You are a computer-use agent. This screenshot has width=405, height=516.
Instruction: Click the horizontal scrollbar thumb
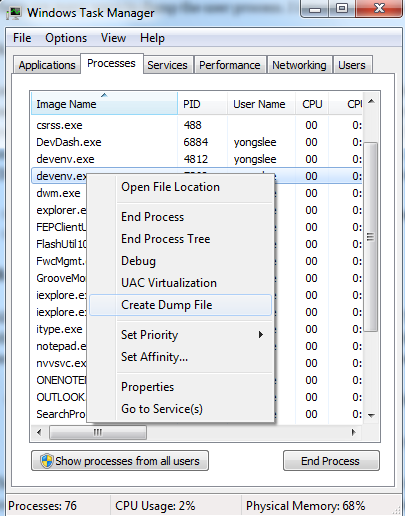98,433
